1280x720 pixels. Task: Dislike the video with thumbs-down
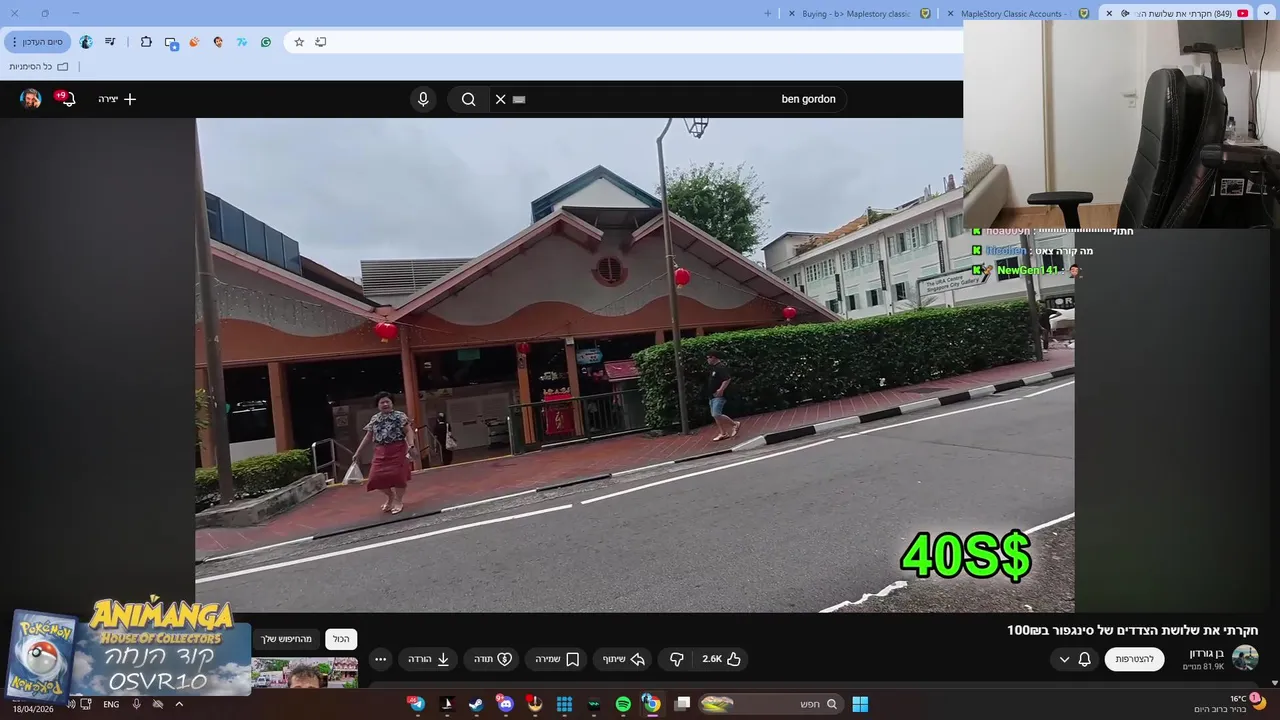tap(677, 659)
